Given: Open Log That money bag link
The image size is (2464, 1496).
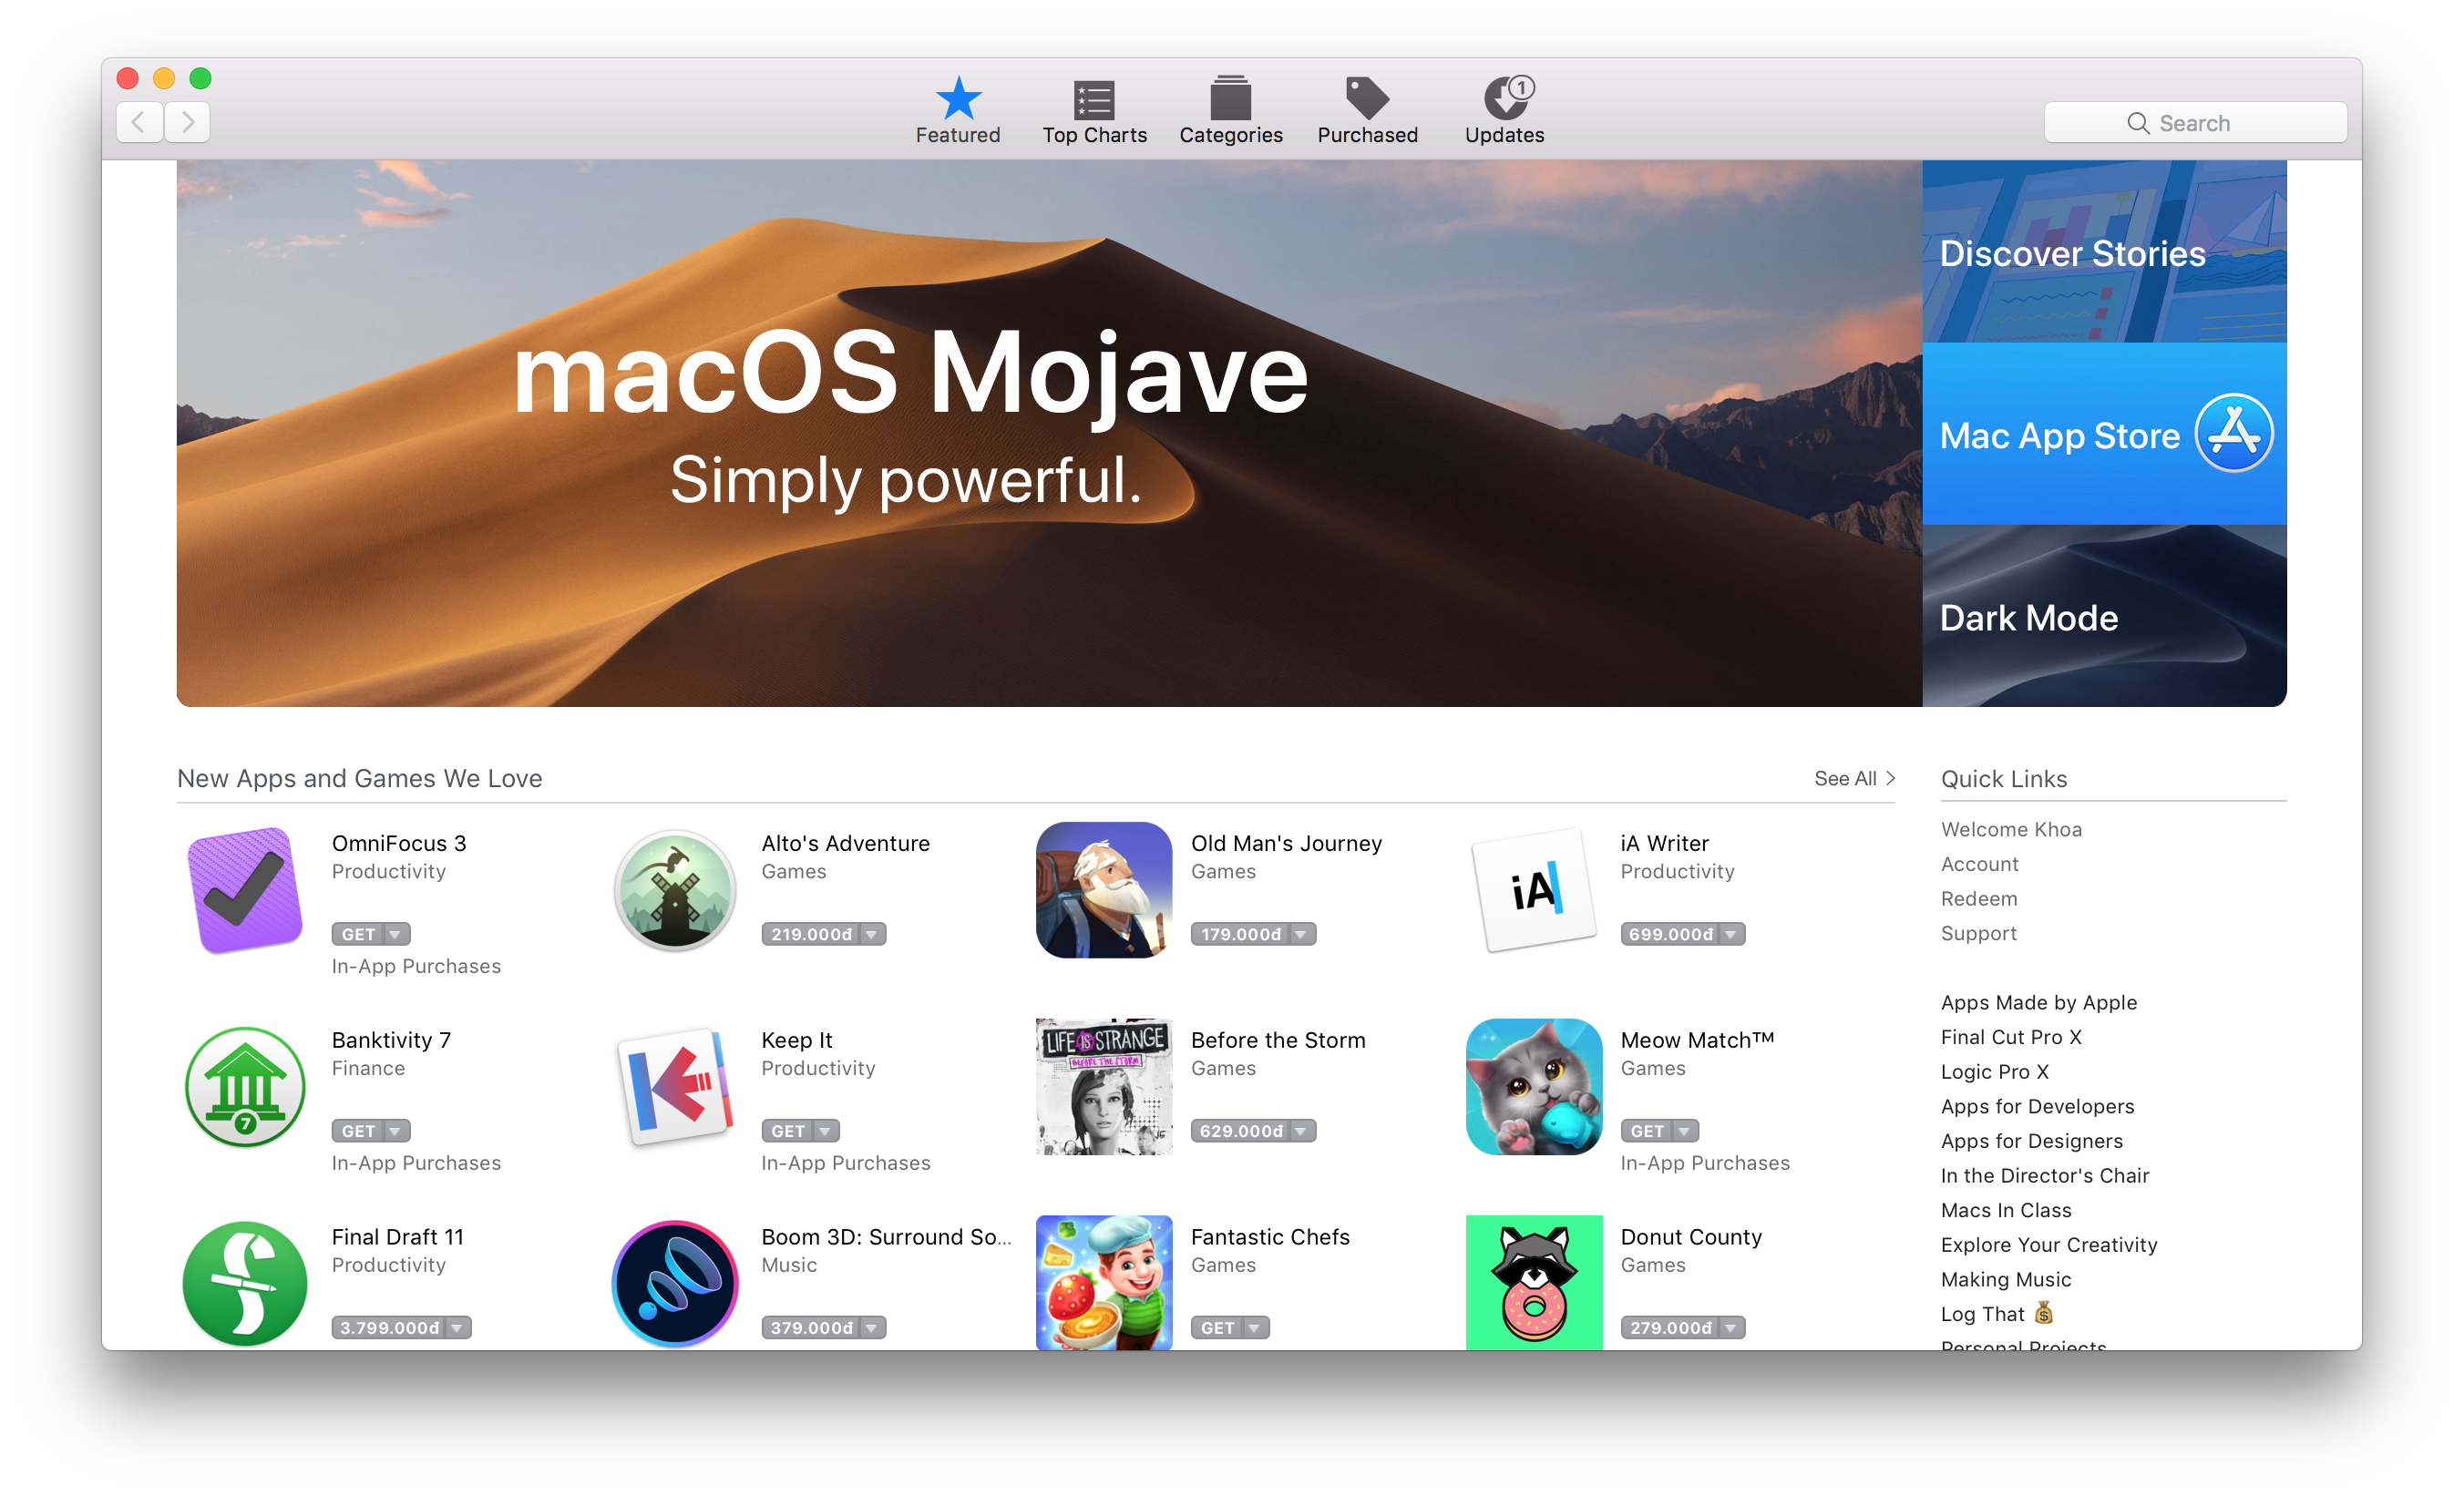Looking at the screenshot, I should click(1997, 1313).
